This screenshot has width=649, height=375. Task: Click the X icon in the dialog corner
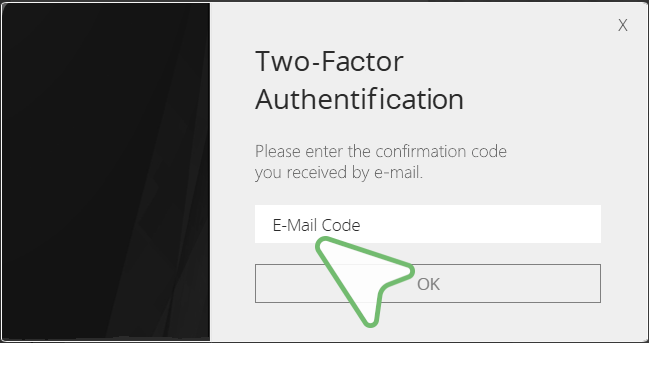tap(623, 25)
